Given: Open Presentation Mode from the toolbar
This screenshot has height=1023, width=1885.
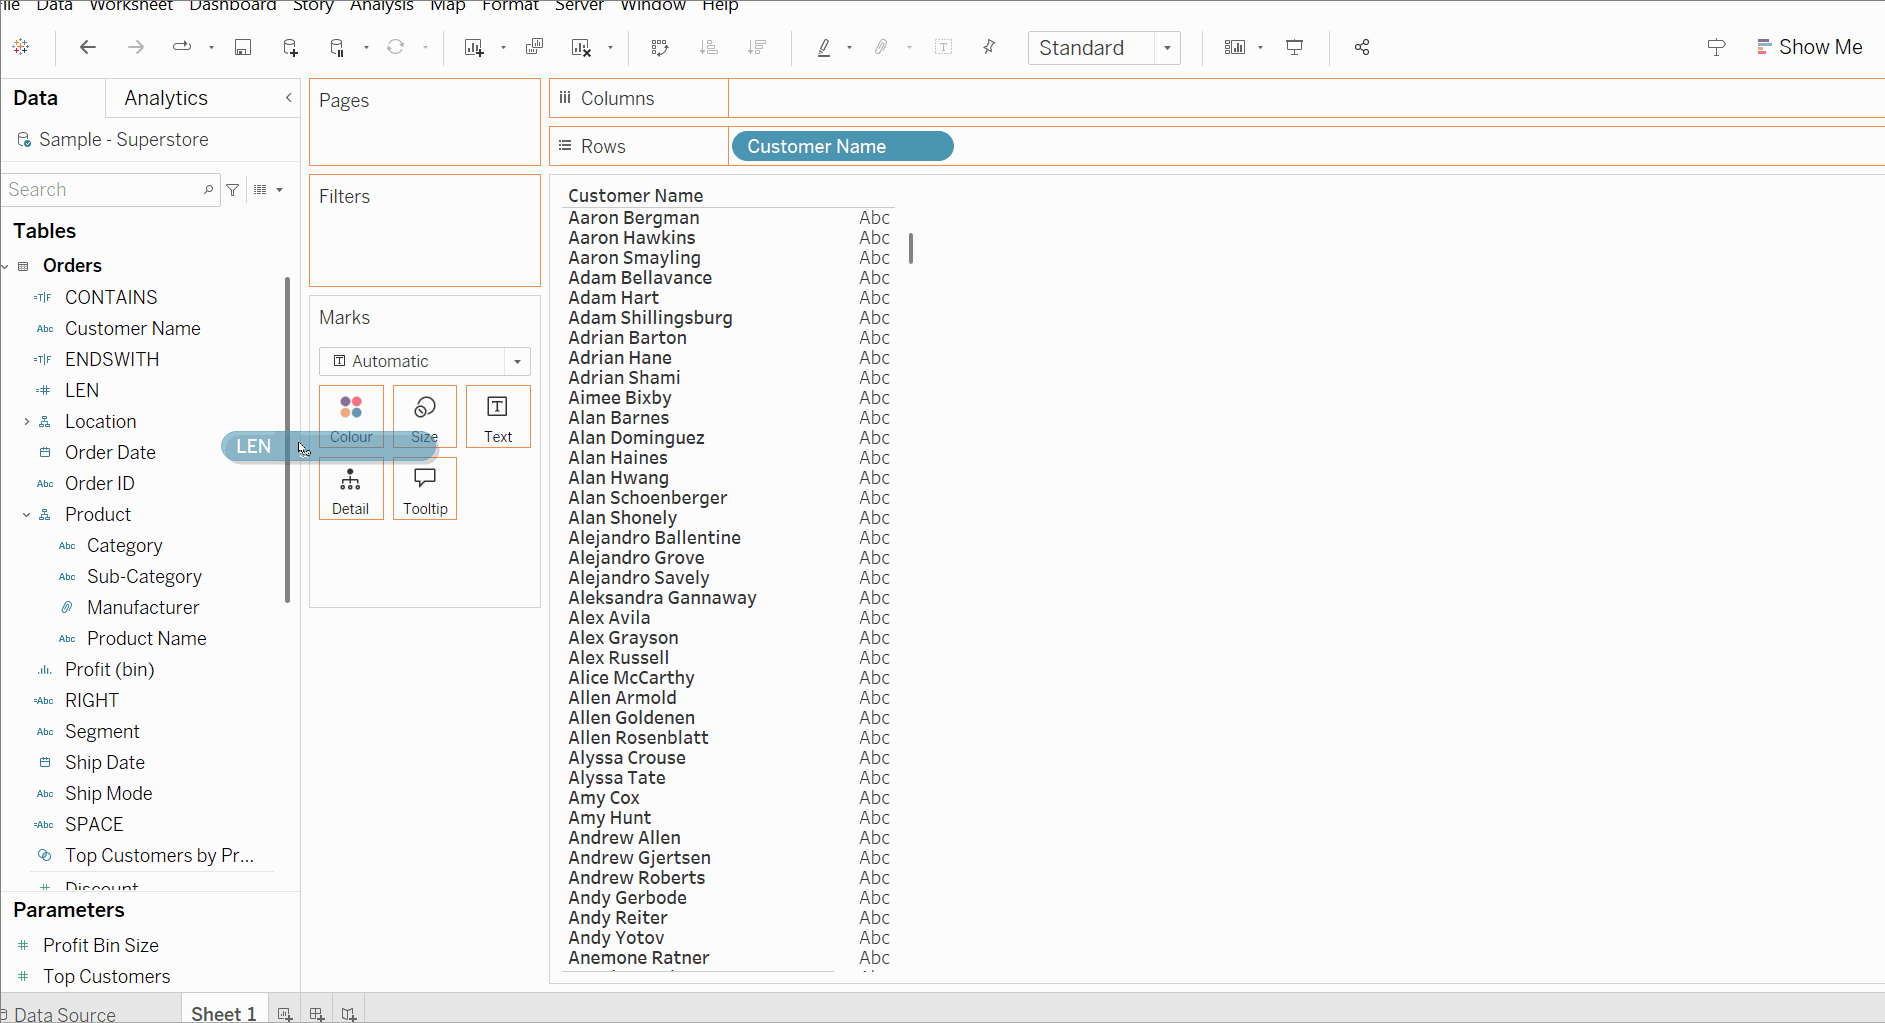Looking at the screenshot, I should point(1294,47).
